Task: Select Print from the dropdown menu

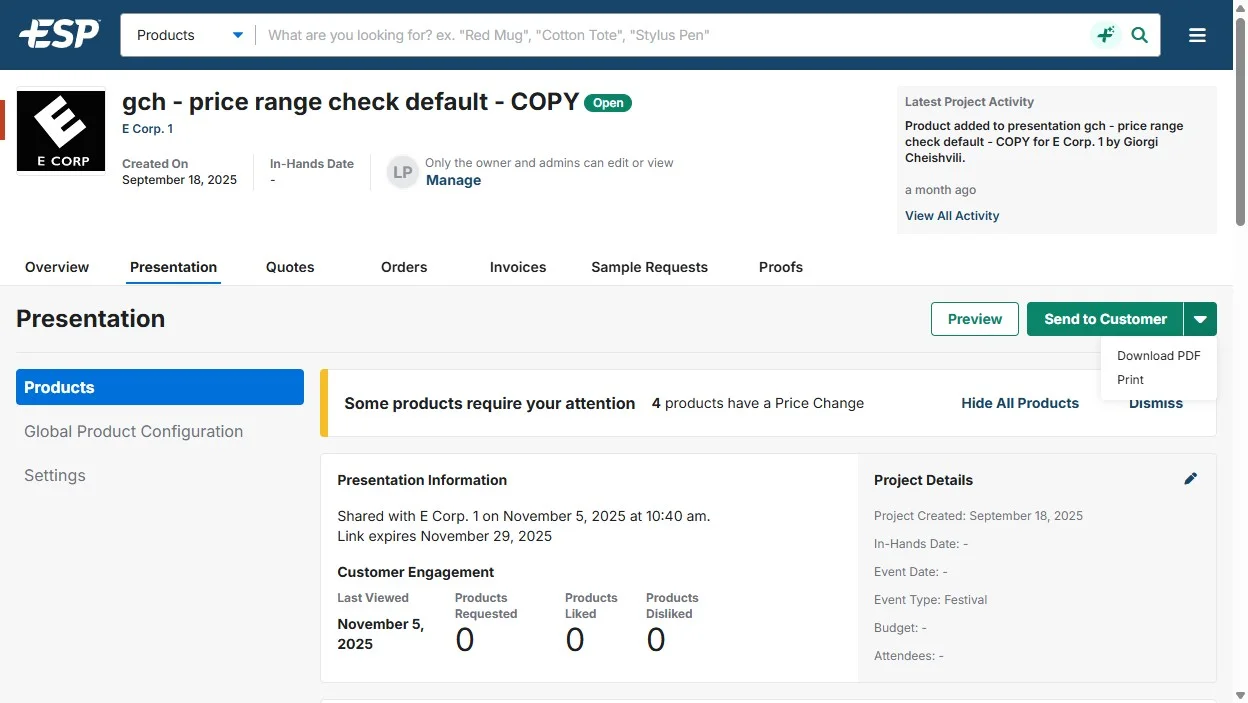Action: tap(1130, 380)
